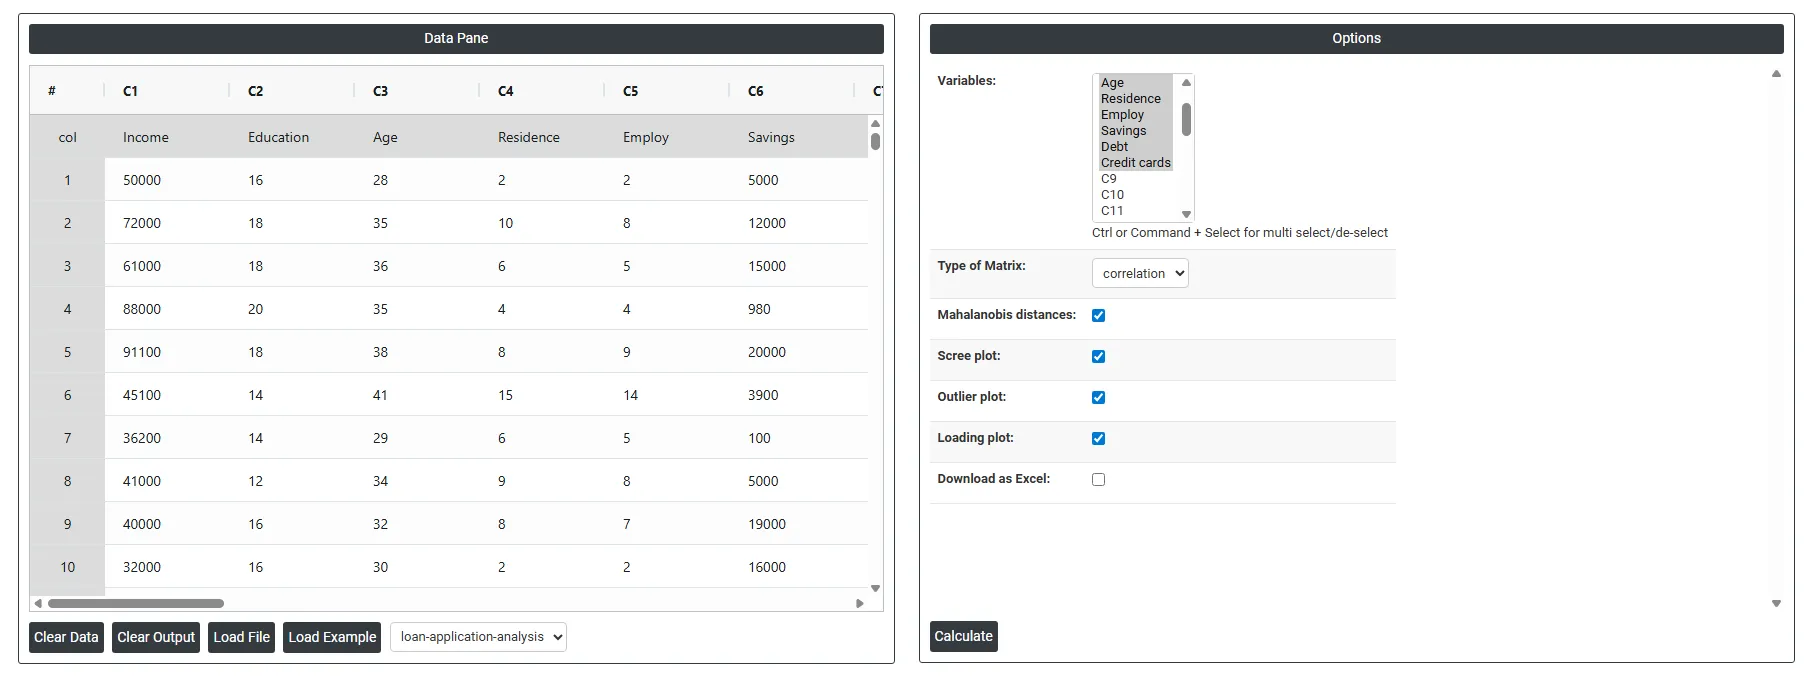Viewport: 1809px width, 682px height.
Task: Click the Clear Output button
Action: (156, 637)
